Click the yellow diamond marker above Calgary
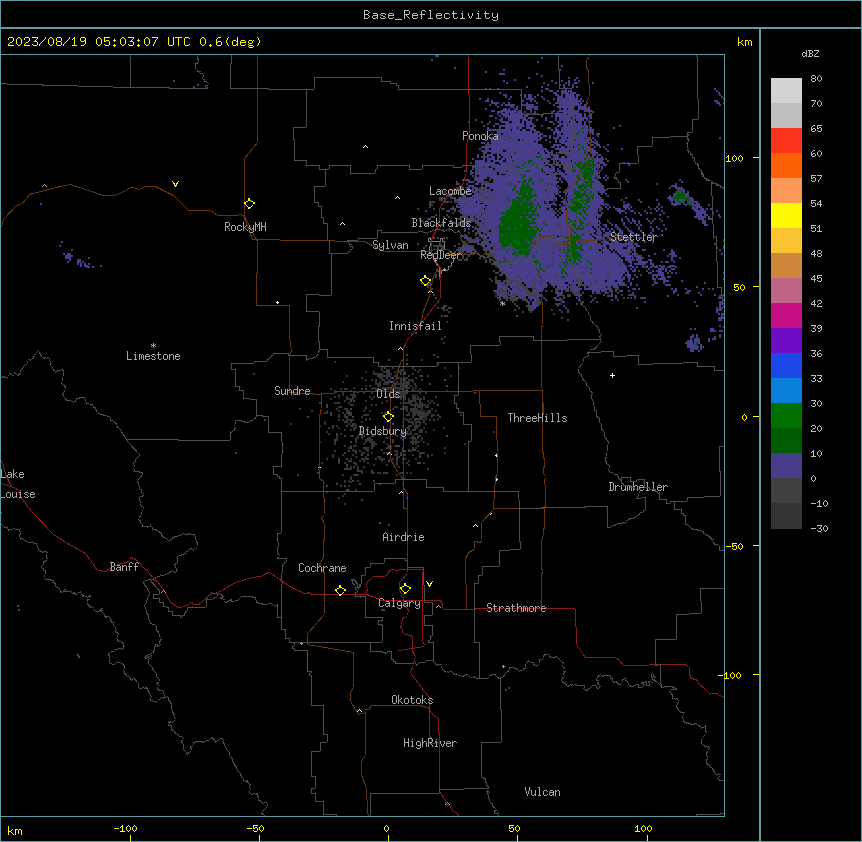The width and height of the screenshot is (862, 842). click(x=405, y=589)
